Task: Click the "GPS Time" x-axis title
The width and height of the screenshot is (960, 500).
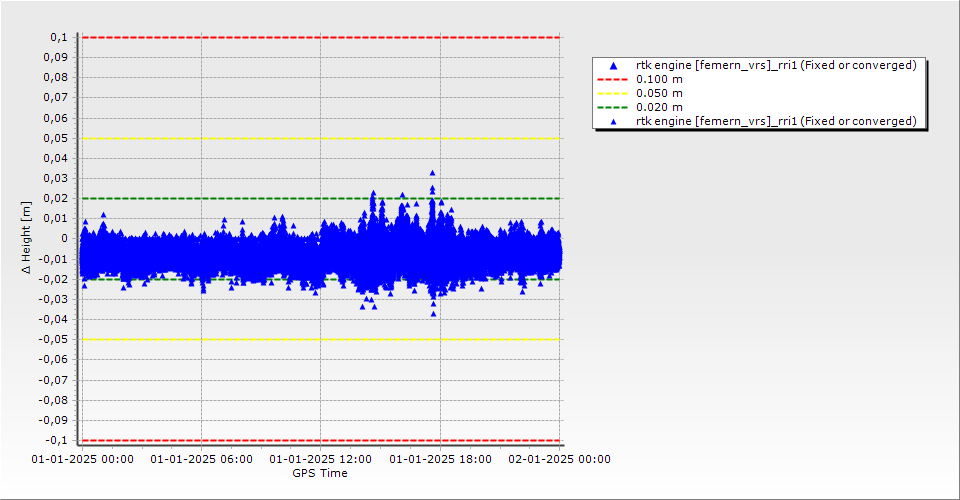Action: click(x=320, y=473)
